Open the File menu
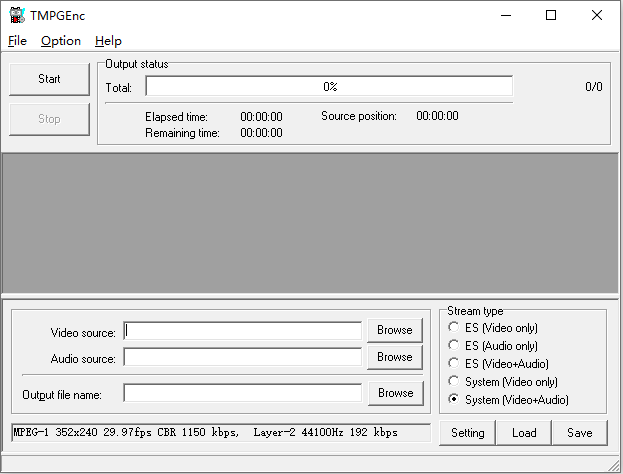Screen dimensions: 623x474 click(x=17, y=41)
